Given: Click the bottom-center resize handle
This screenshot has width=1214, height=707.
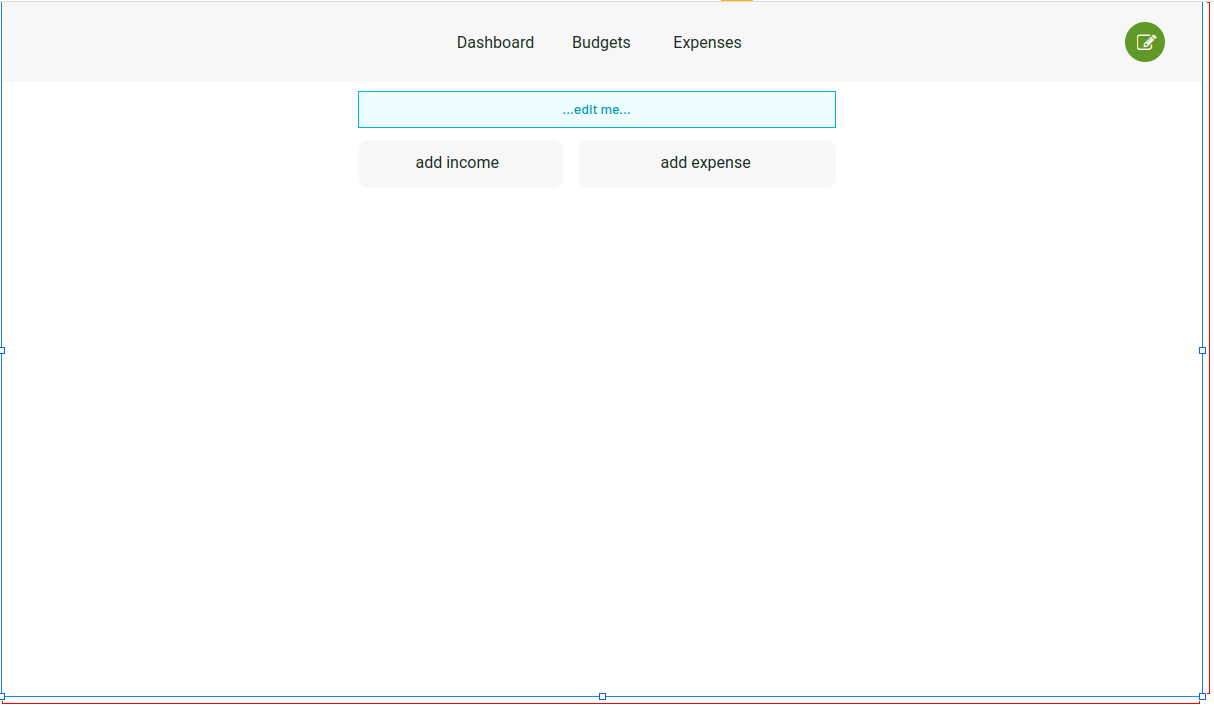Looking at the screenshot, I should pyautogui.click(x=602, y=695).
